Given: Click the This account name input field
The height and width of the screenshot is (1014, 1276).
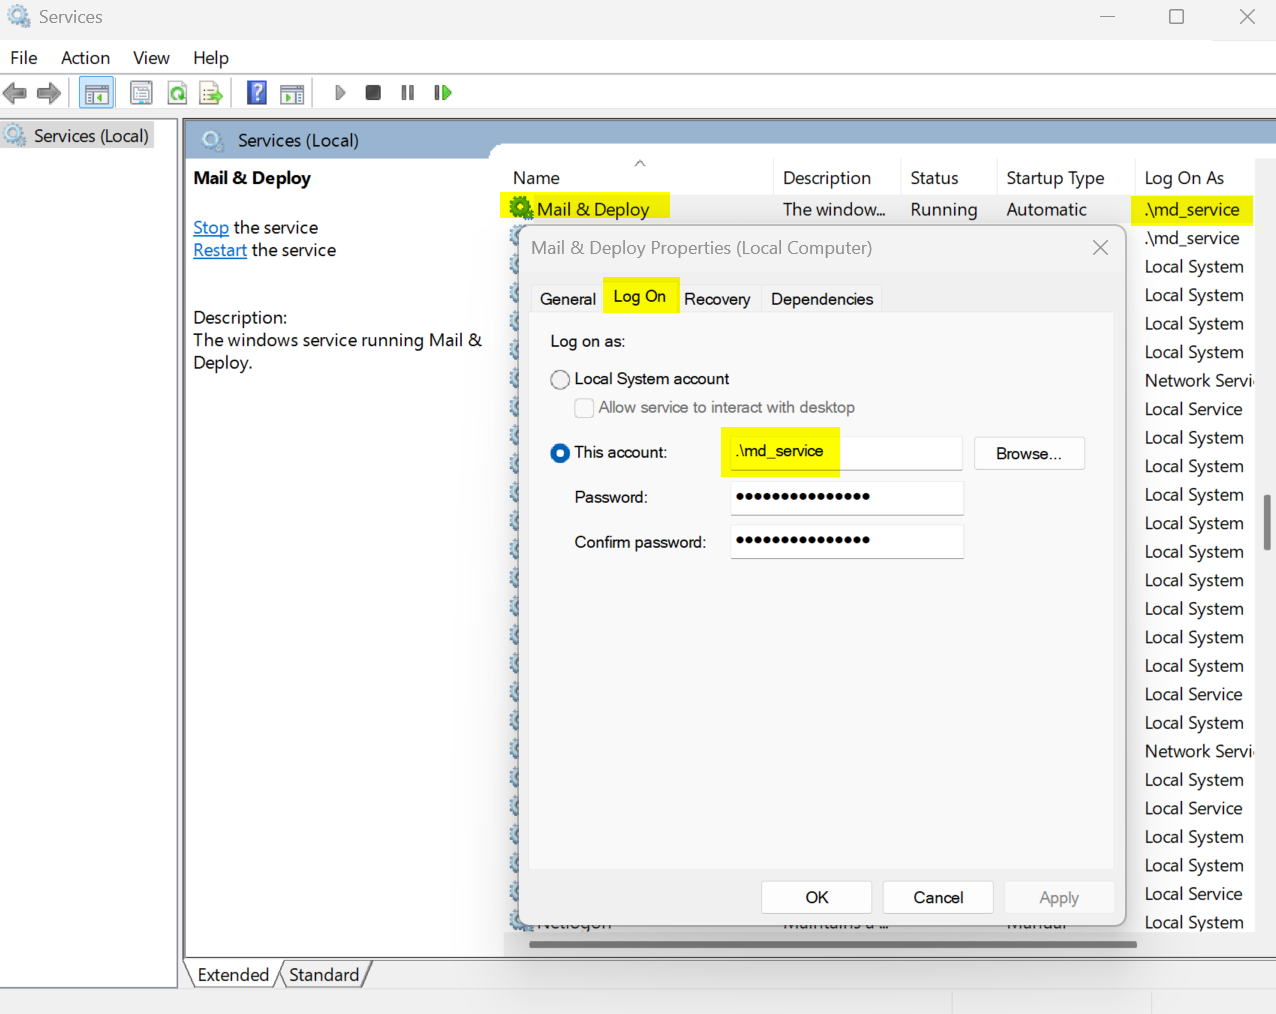Looking at the screenshot, I should tap(846, 452).
